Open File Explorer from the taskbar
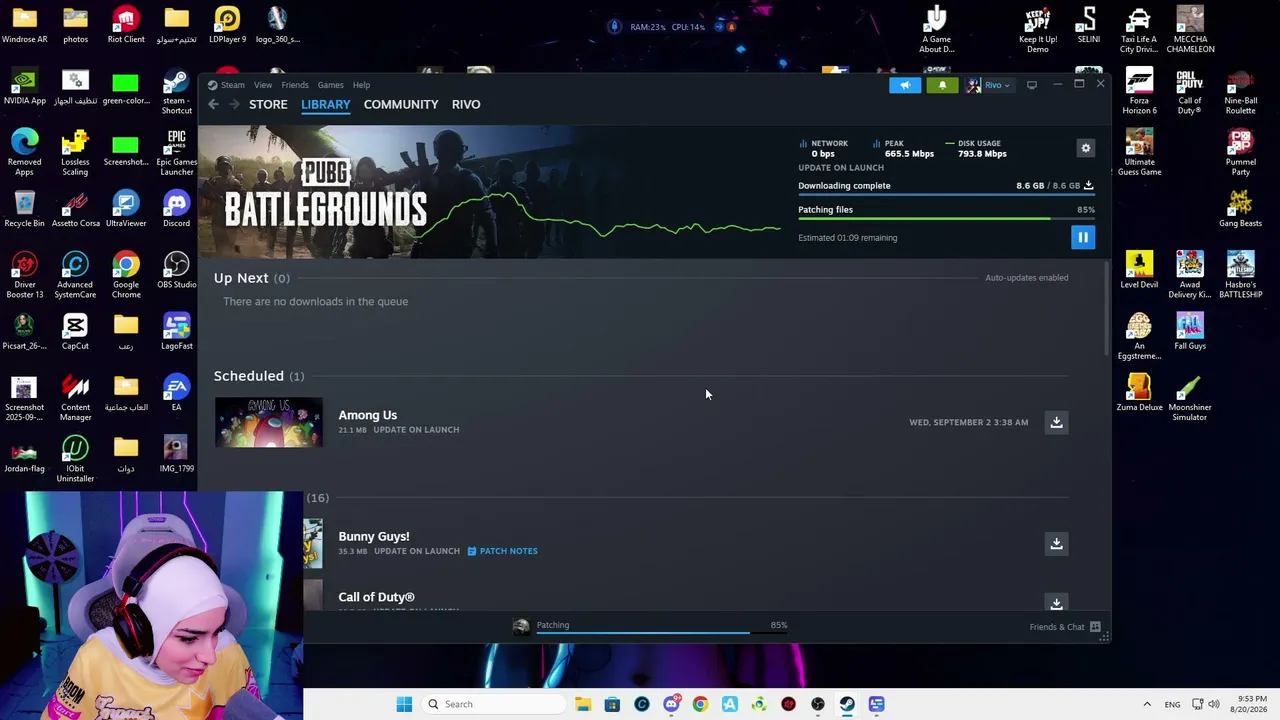This screenshot has width=1280, height=720. (583, 704)
